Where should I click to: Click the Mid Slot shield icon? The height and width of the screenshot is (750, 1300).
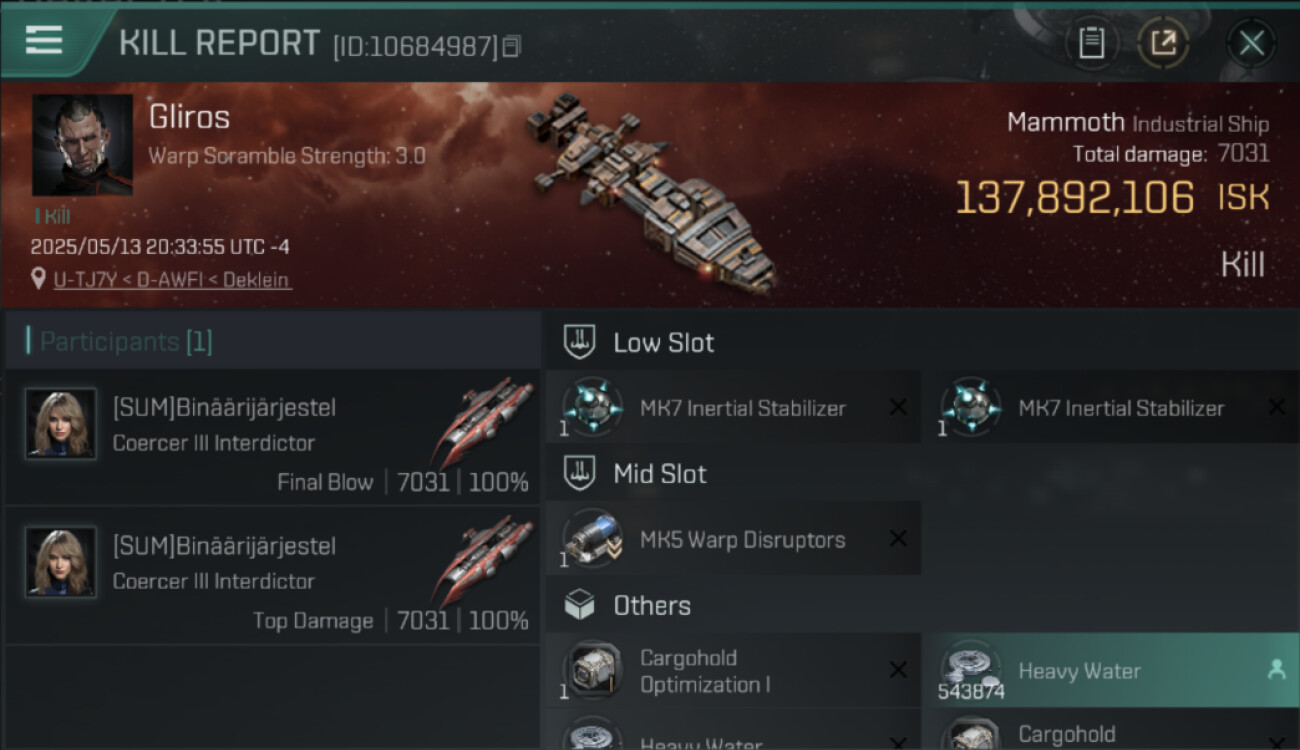(x=579, y=474)
